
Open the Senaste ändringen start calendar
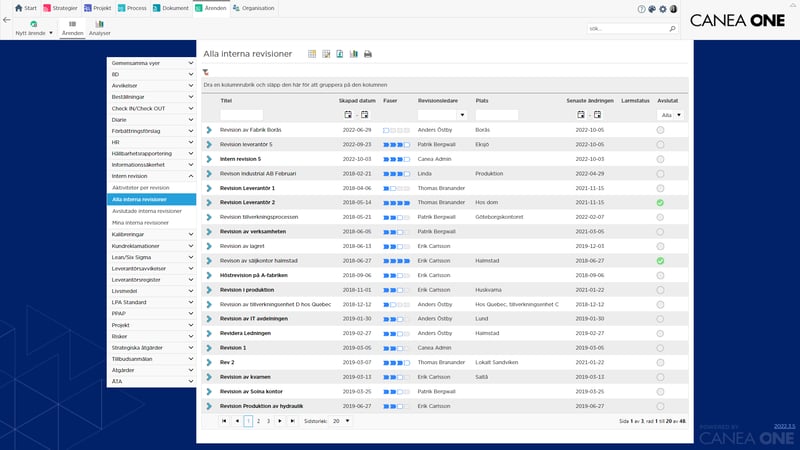581,115
